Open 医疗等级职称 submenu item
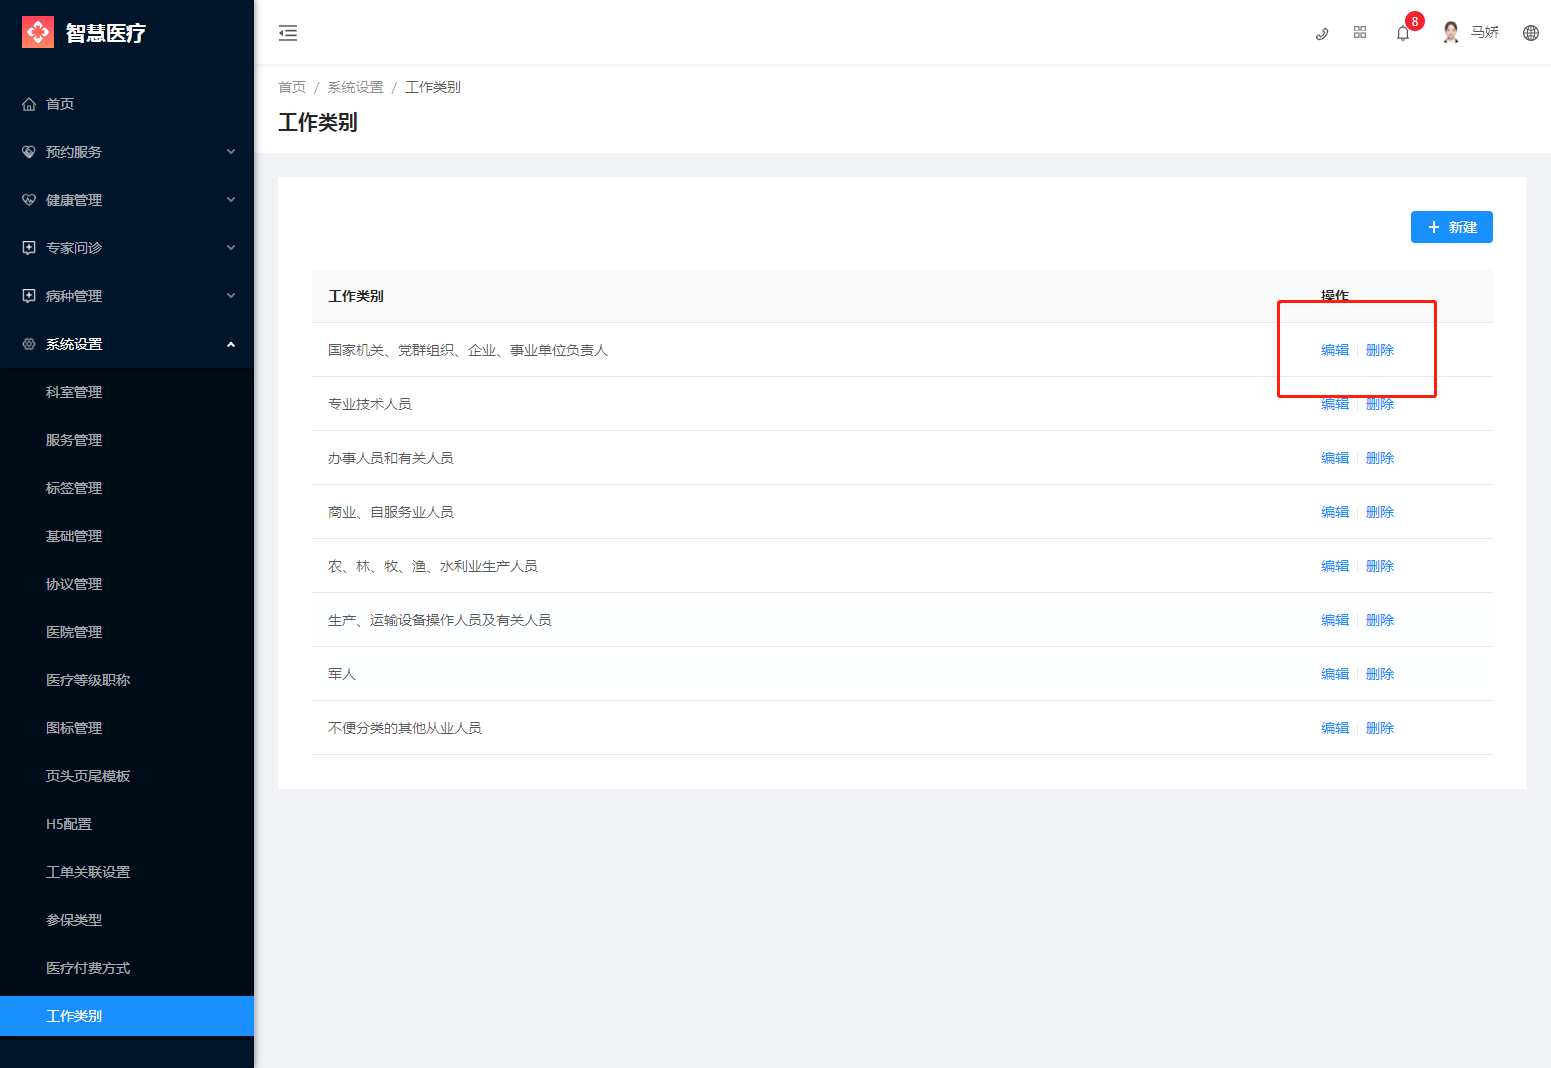Screen dimensions: 1551x1068 [127, 680]
